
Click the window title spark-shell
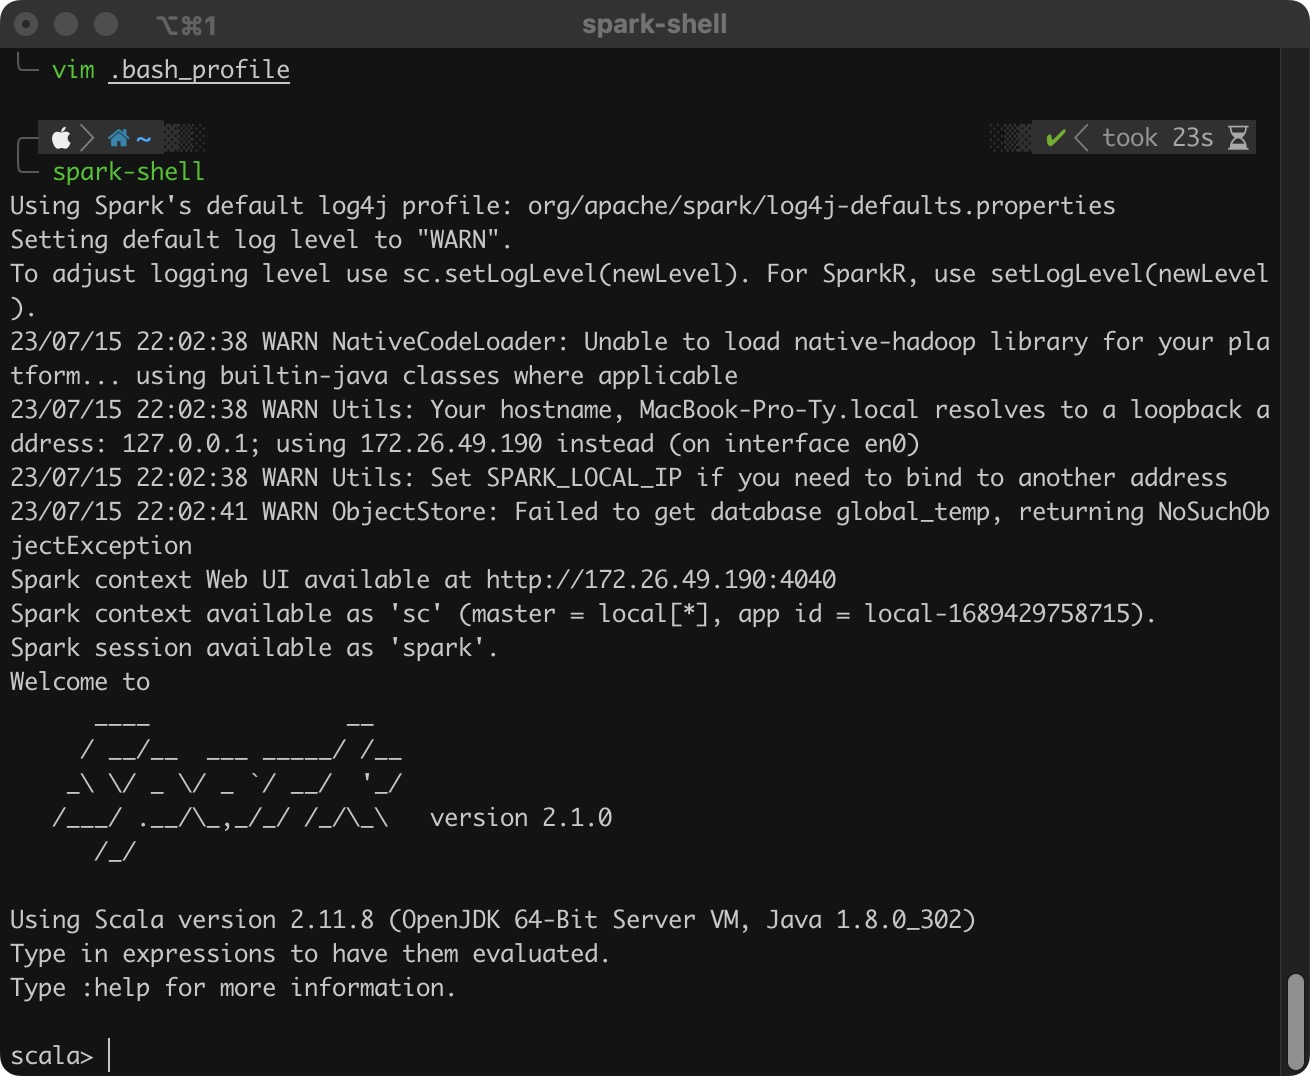[655, 24]
